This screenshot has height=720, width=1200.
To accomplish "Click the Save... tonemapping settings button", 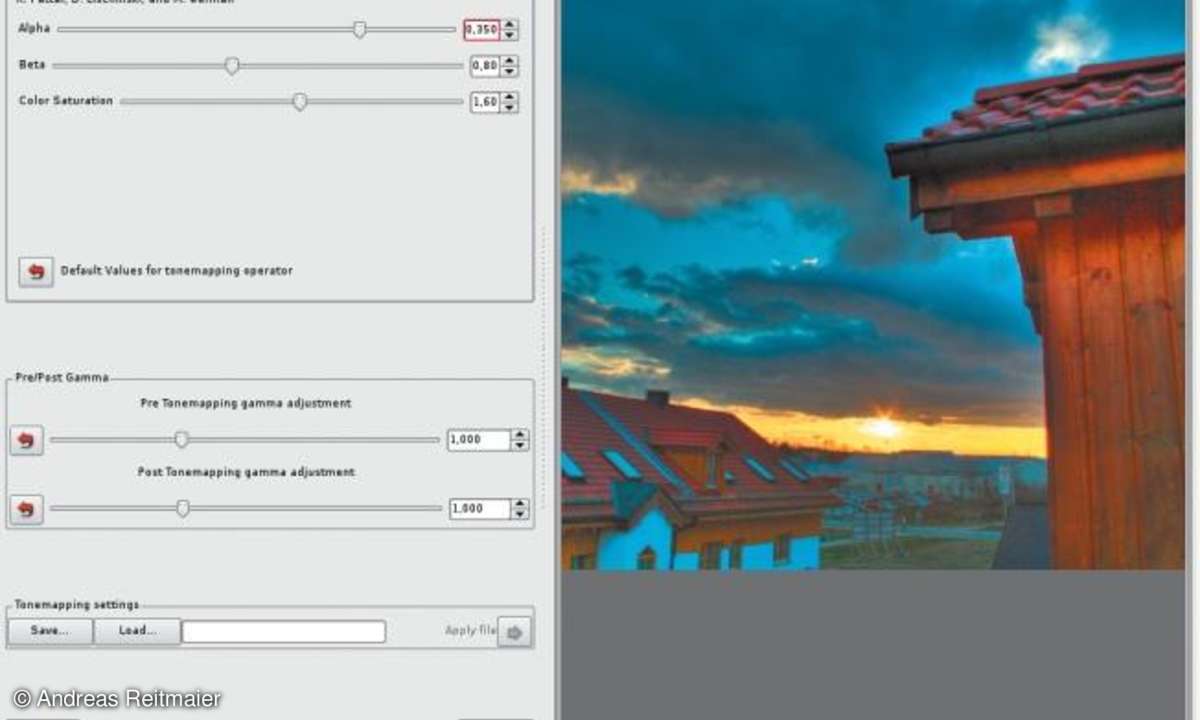I will pos(50,631).
